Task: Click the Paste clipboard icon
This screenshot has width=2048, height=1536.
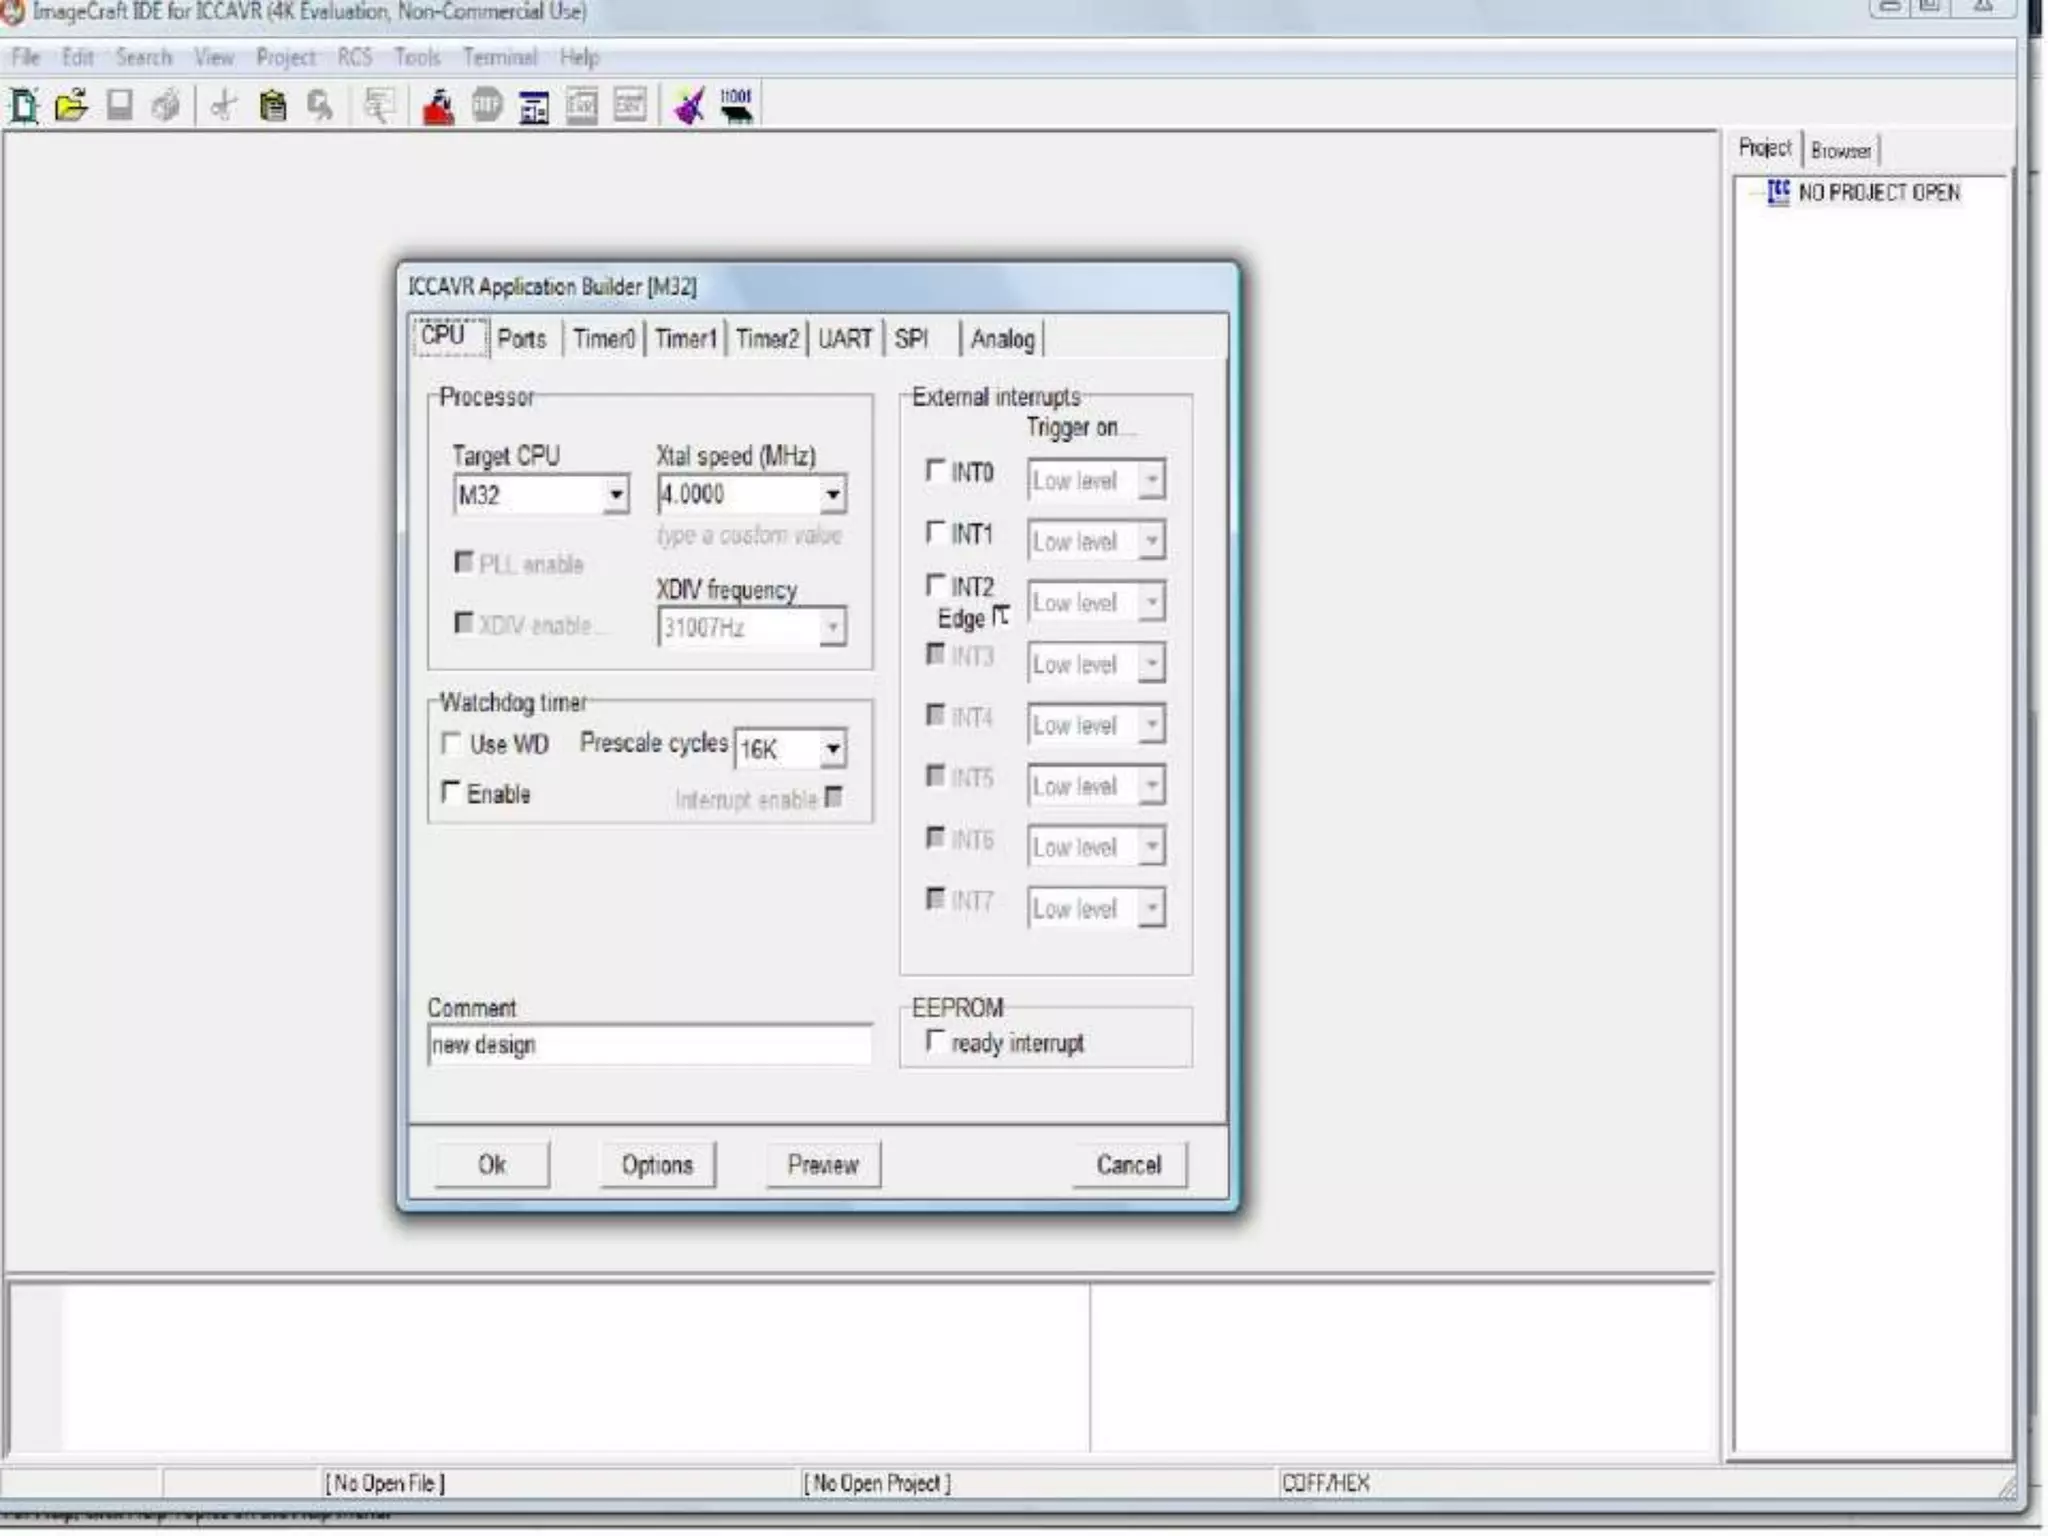Action: [x=272, y=105]
